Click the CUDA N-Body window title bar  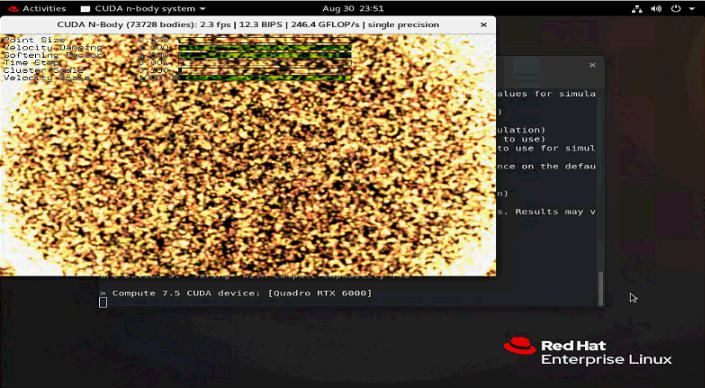(248, 25)
